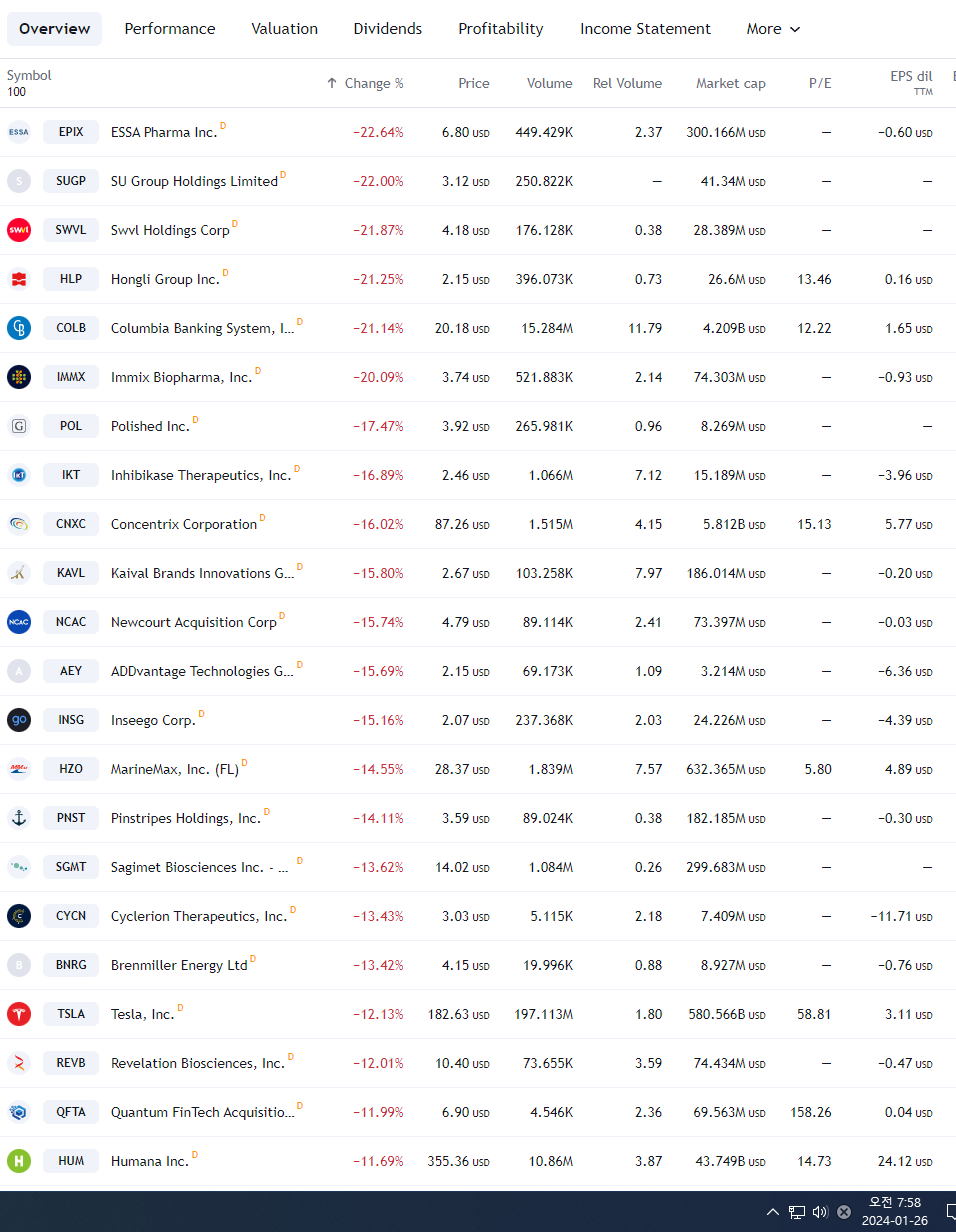
Task: Open the SUGP ticker symbol
Action: (71, 181)
